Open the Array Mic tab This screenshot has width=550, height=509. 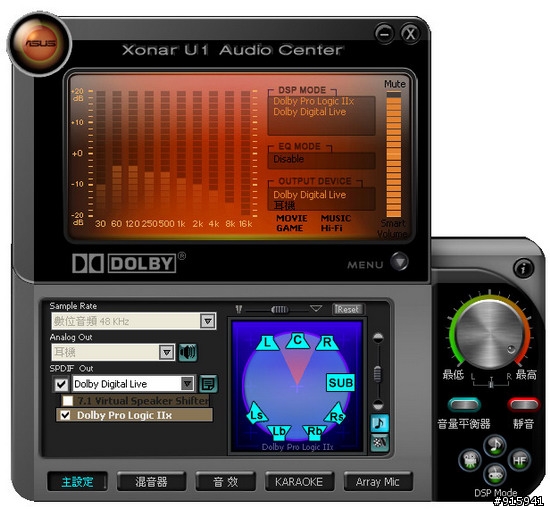[x=377, y=482]
